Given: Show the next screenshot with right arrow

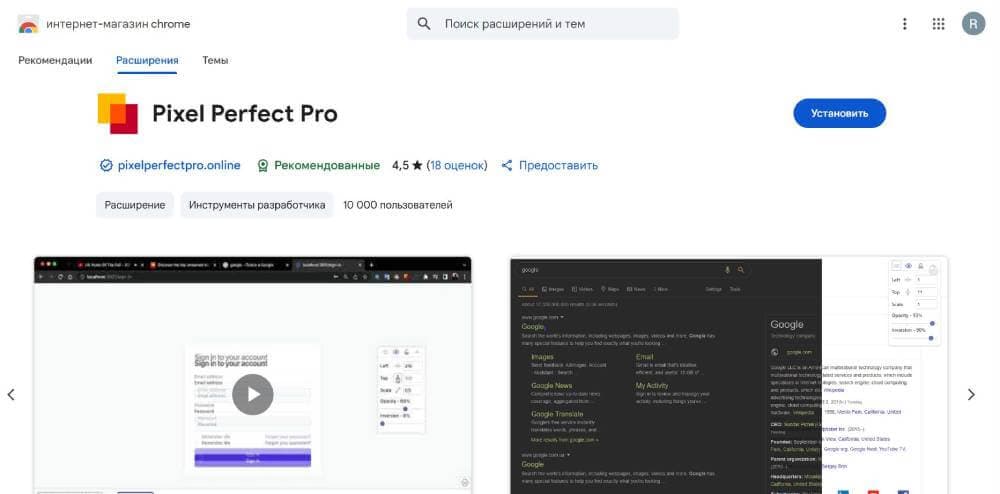Looking at the screenshot, I should point(970,395).
